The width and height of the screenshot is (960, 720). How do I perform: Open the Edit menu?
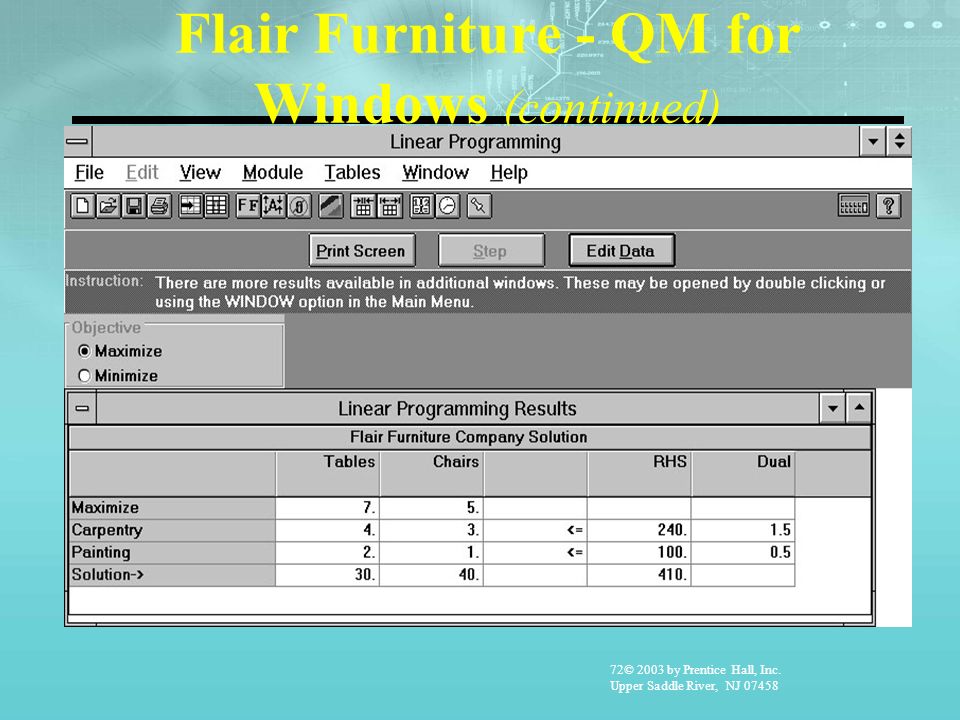coord(142,173)
